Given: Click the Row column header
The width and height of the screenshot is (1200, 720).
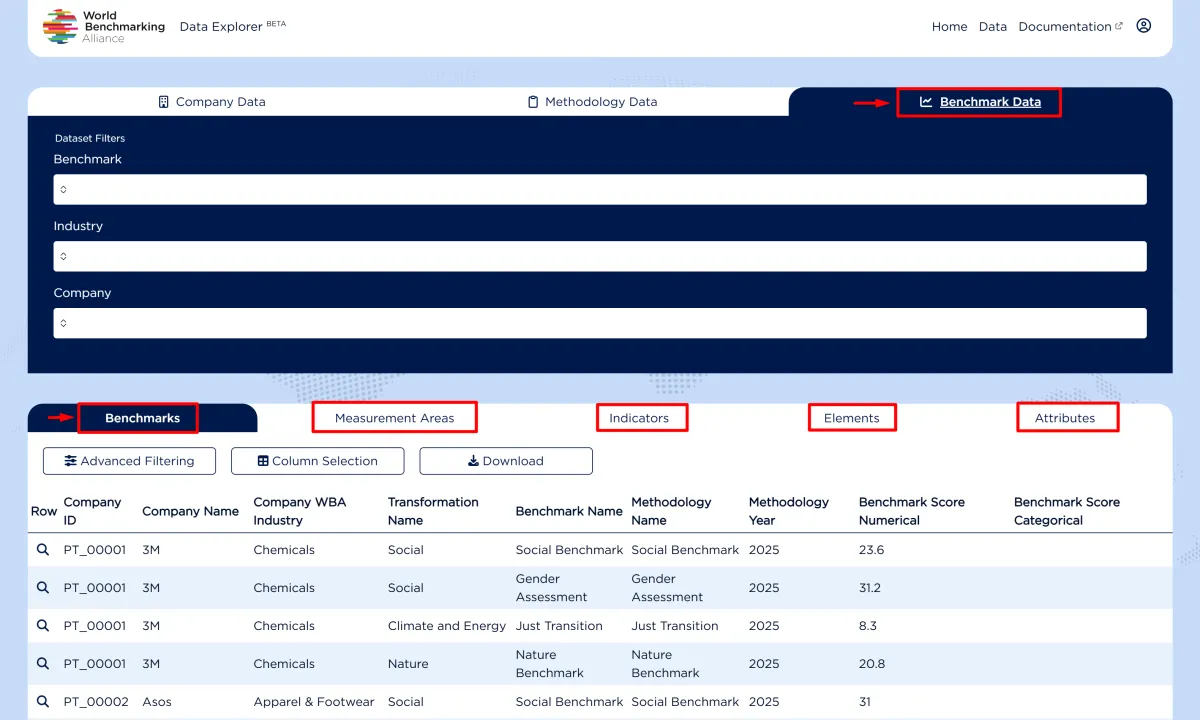Looking at the screenshot, I should tap(44, 511).
